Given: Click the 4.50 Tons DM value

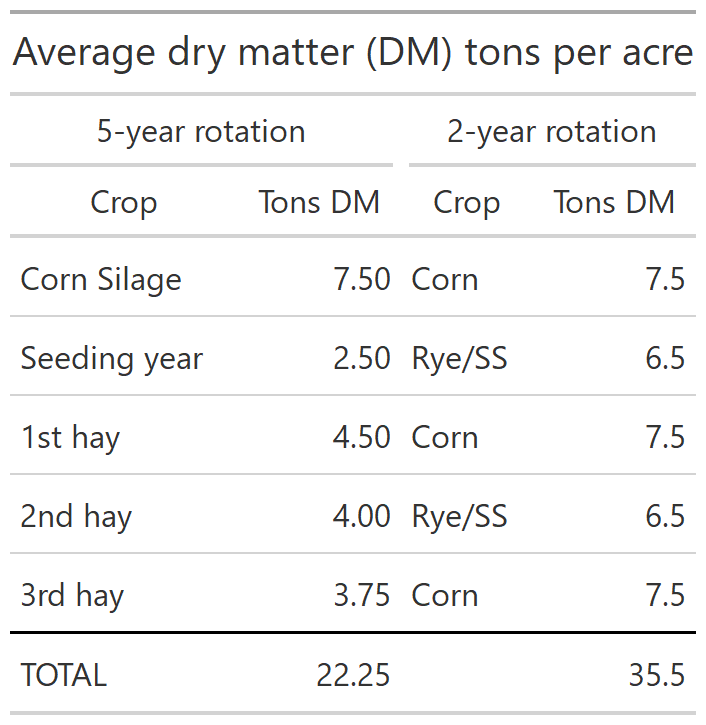Looking at the screenshot, I should click(x=362, y=437).
